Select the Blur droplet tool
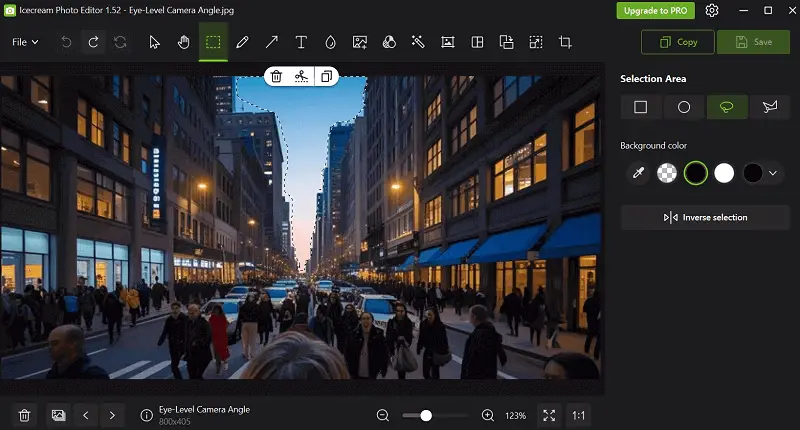This screenshot has width=800, height=430. point(331,42)
